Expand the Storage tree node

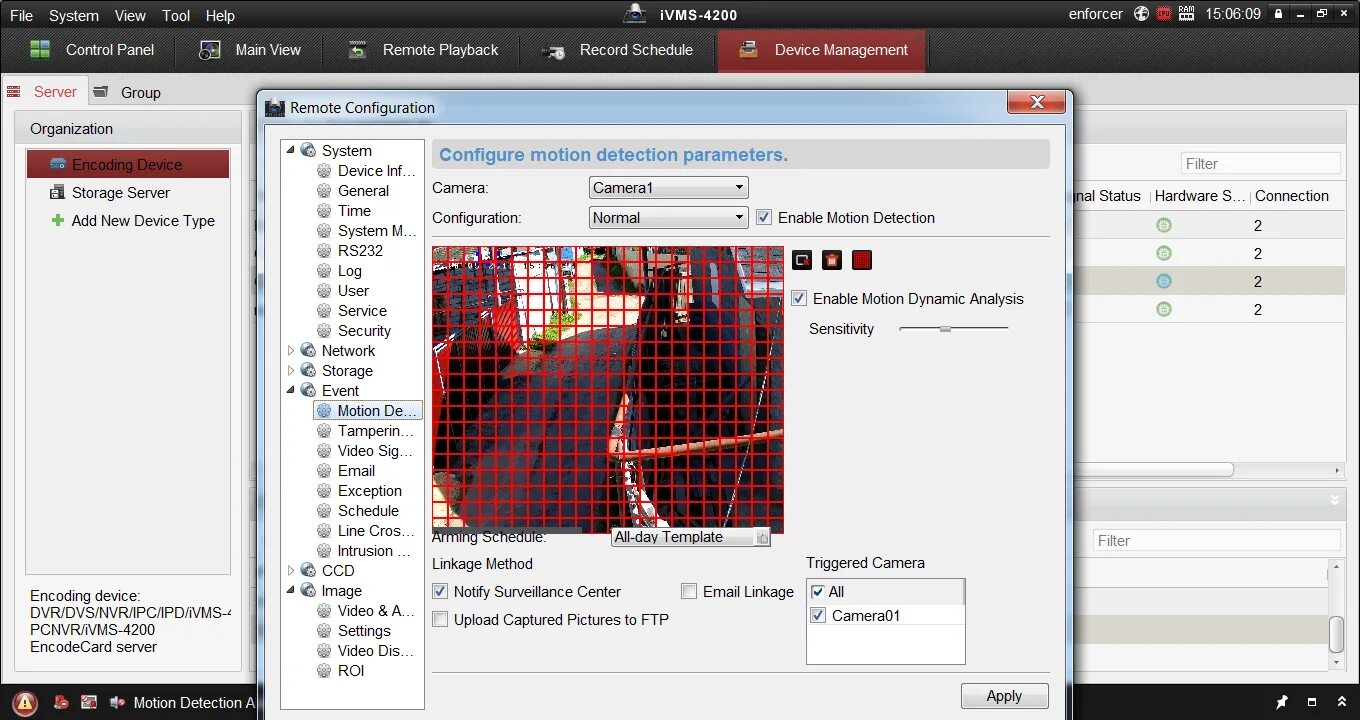291,370
